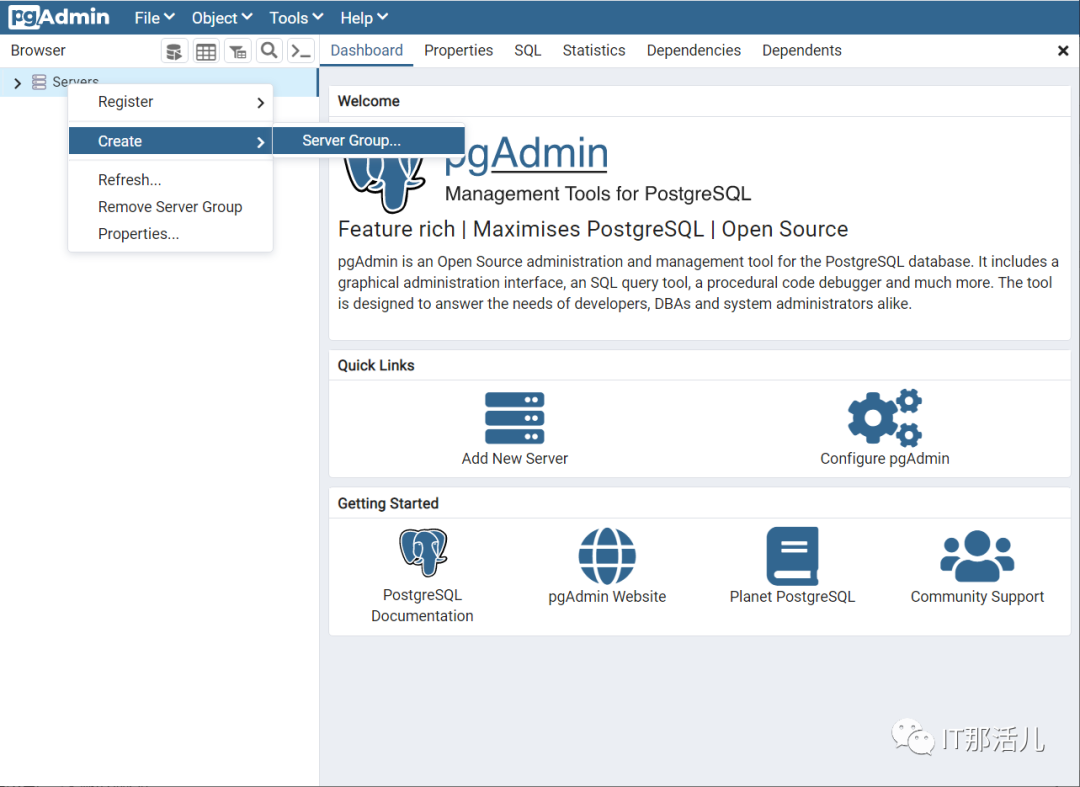The image size is (1080, 787).
Task: Click the PostgreSQL Documentation elephant icon
Action: 423,552
